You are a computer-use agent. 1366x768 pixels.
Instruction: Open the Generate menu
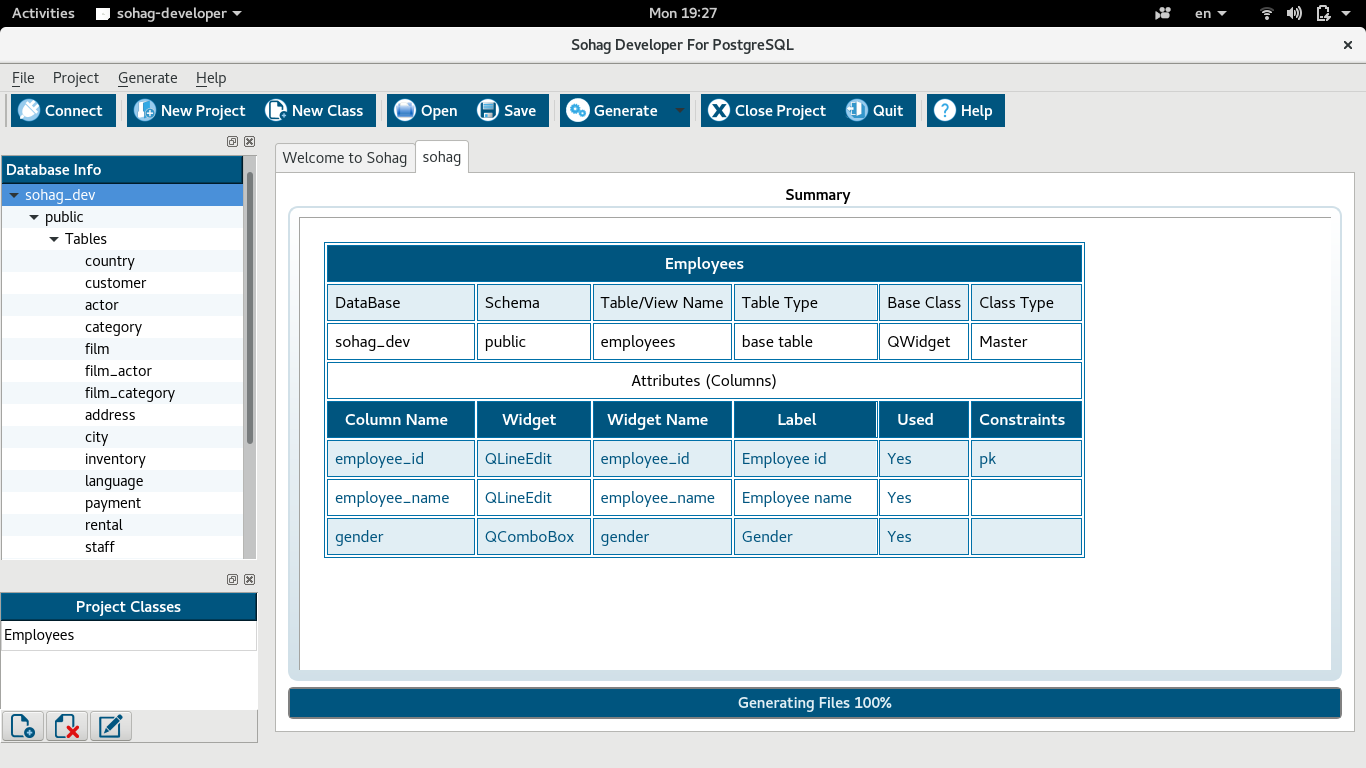tap(147, 78)
